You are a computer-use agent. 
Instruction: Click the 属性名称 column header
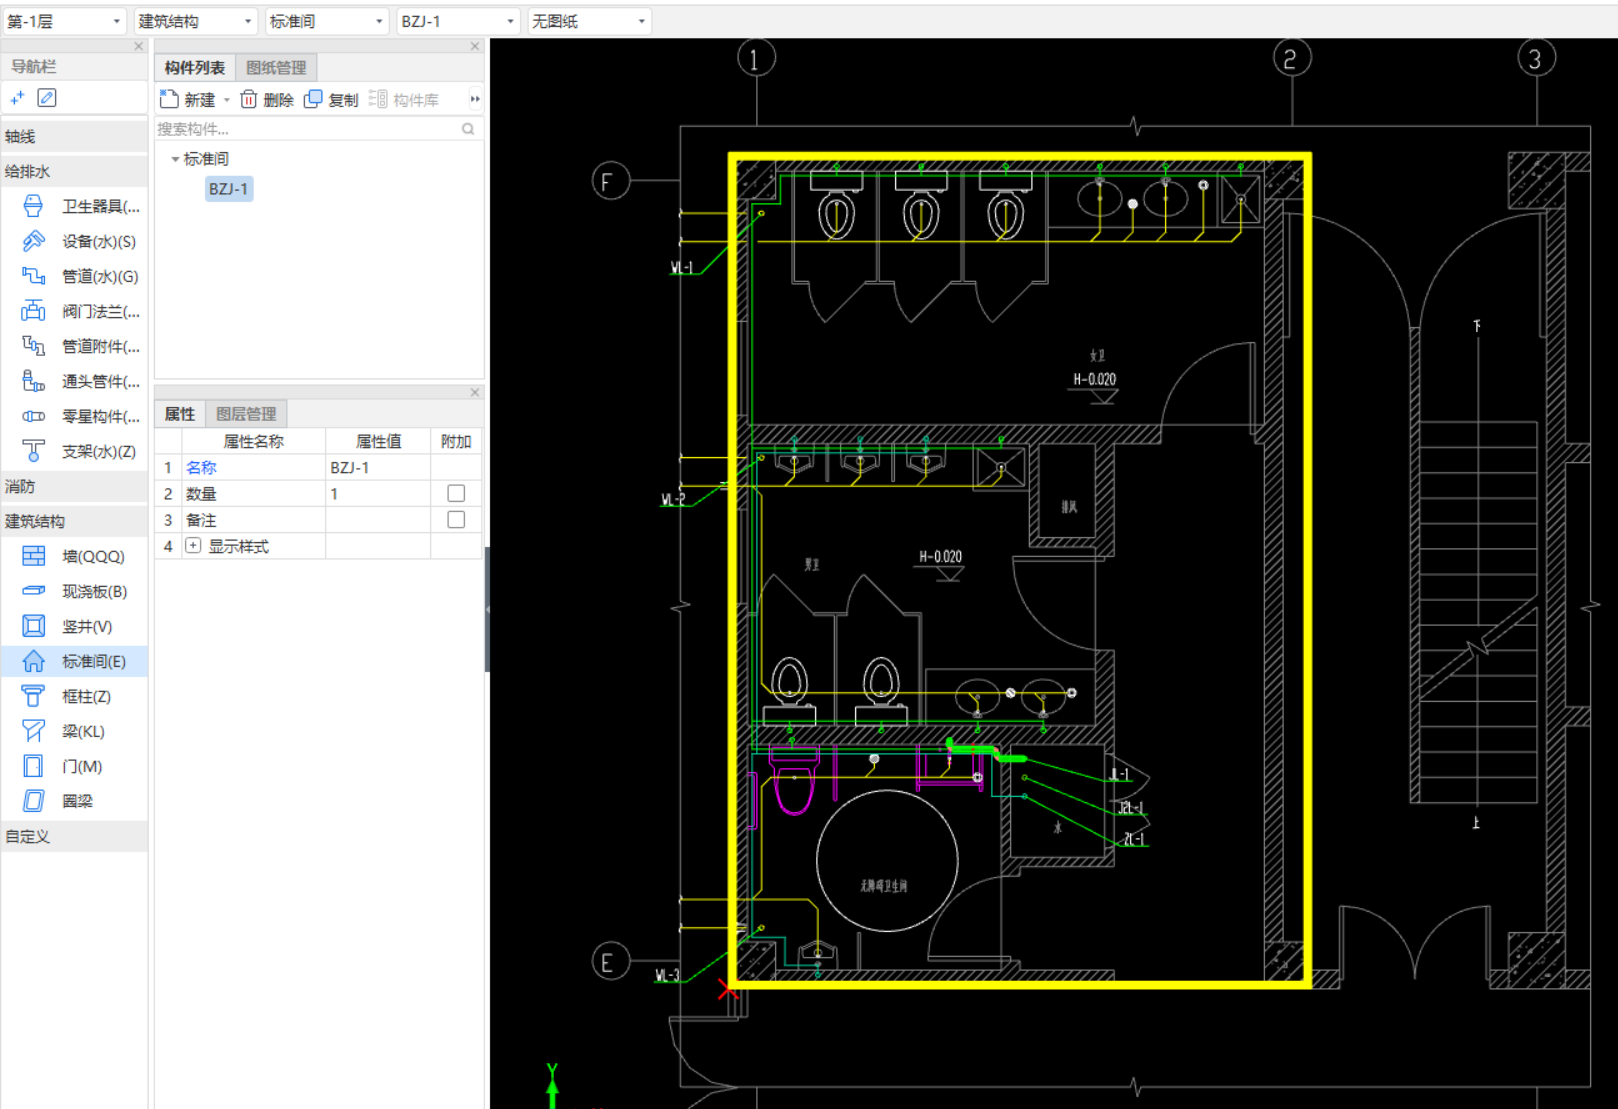253,441
